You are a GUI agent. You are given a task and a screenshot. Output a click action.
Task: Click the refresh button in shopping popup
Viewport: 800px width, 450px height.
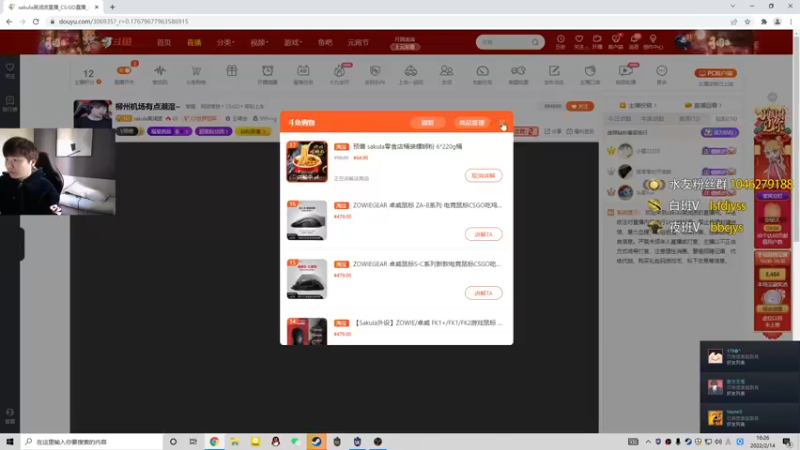(x=428, y=123)
